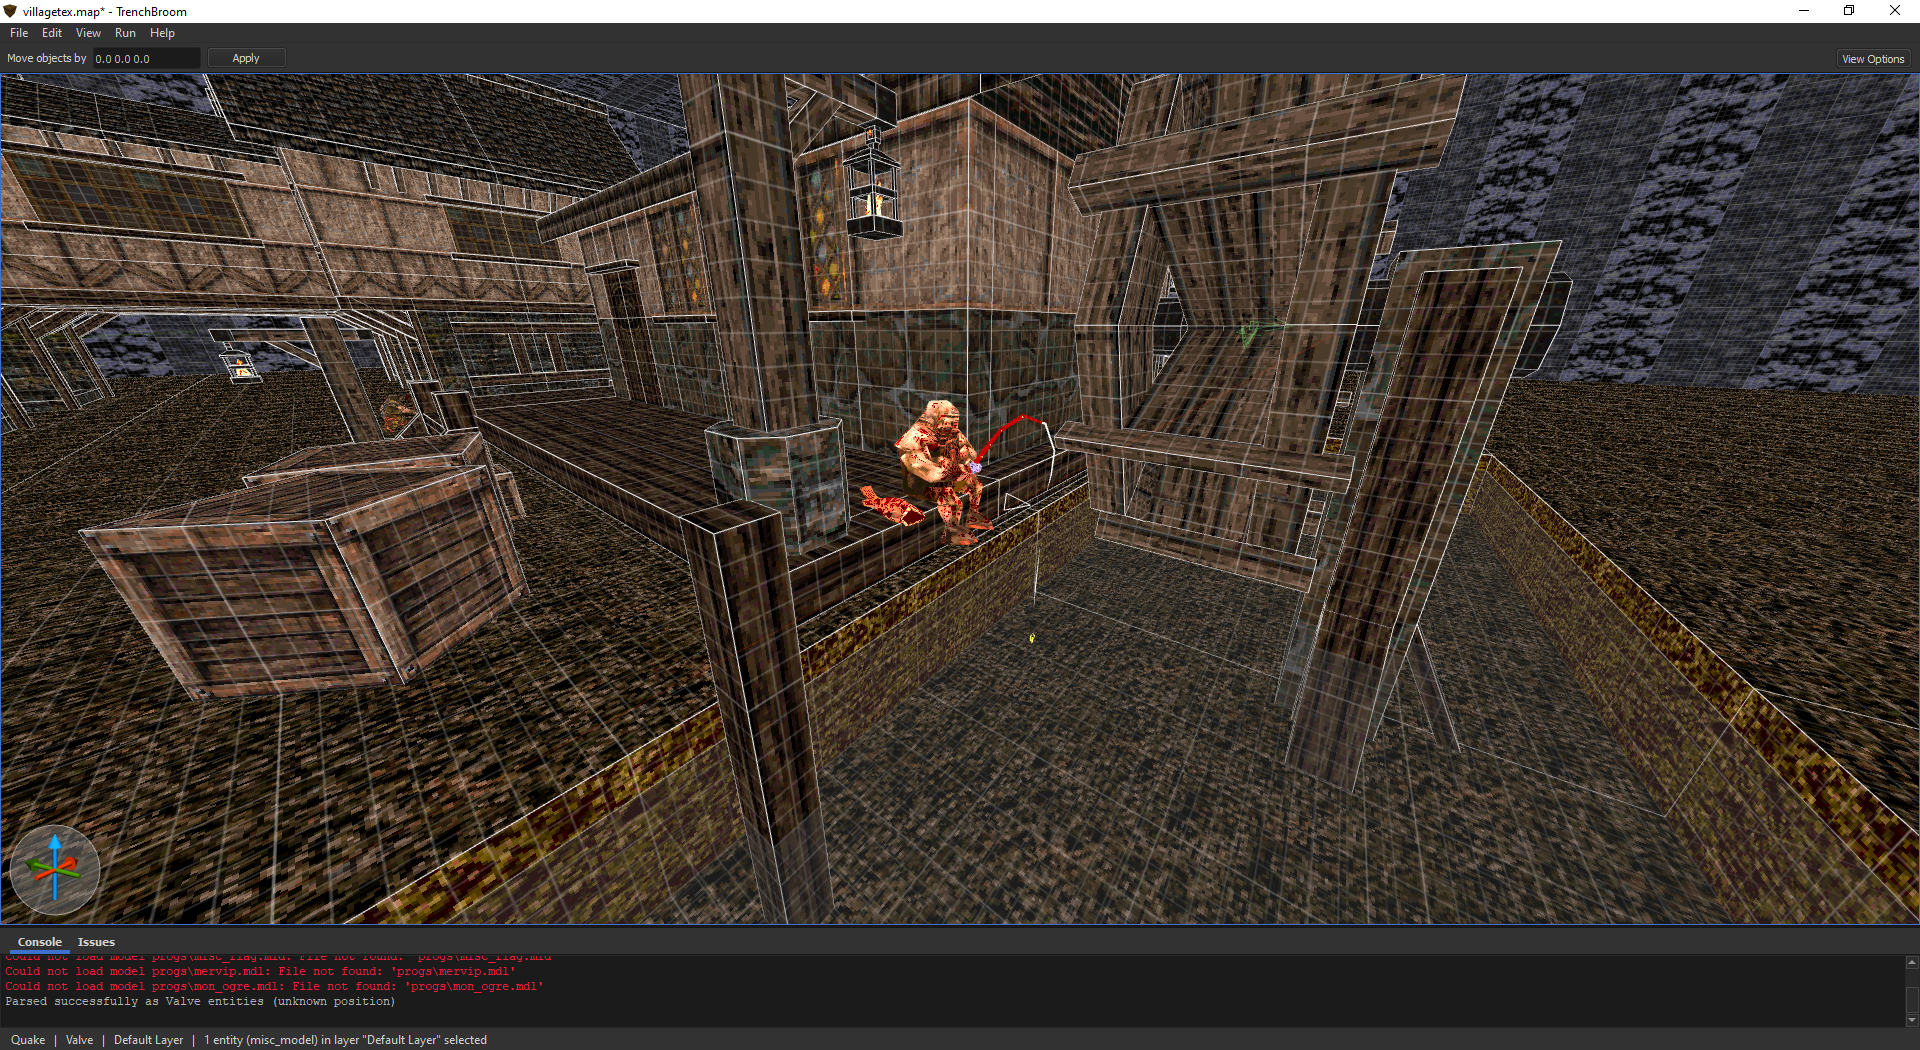
Task: Switch to the Issues tab
Action: (x=96, y=942)
